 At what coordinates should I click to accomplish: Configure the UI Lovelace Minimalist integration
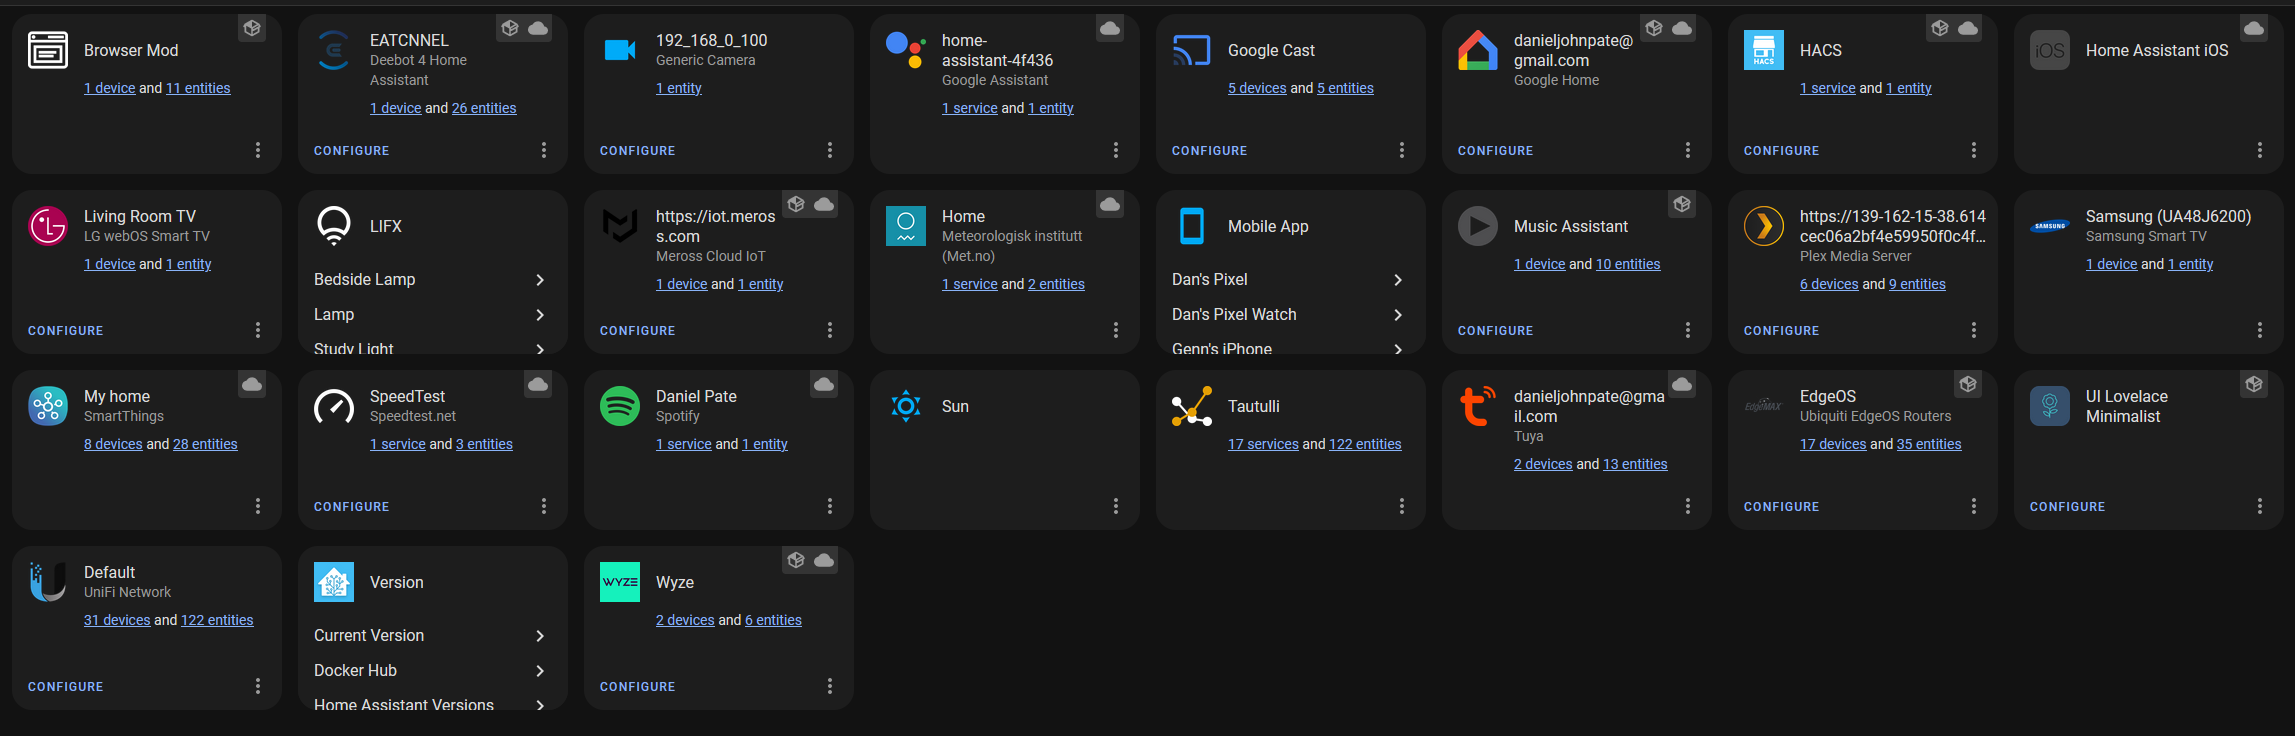coord(2068,507)
